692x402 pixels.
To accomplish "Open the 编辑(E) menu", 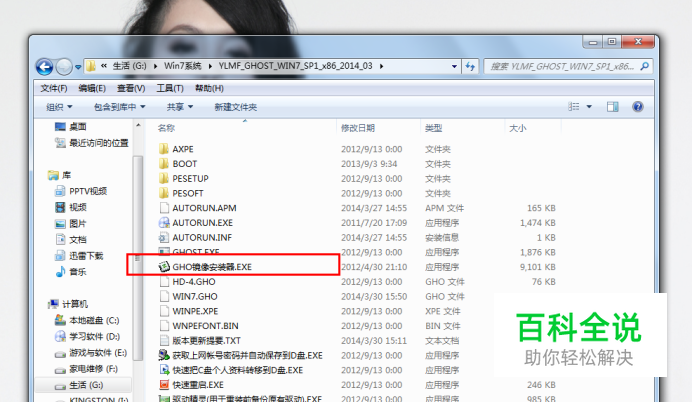I will click(92, 89).
